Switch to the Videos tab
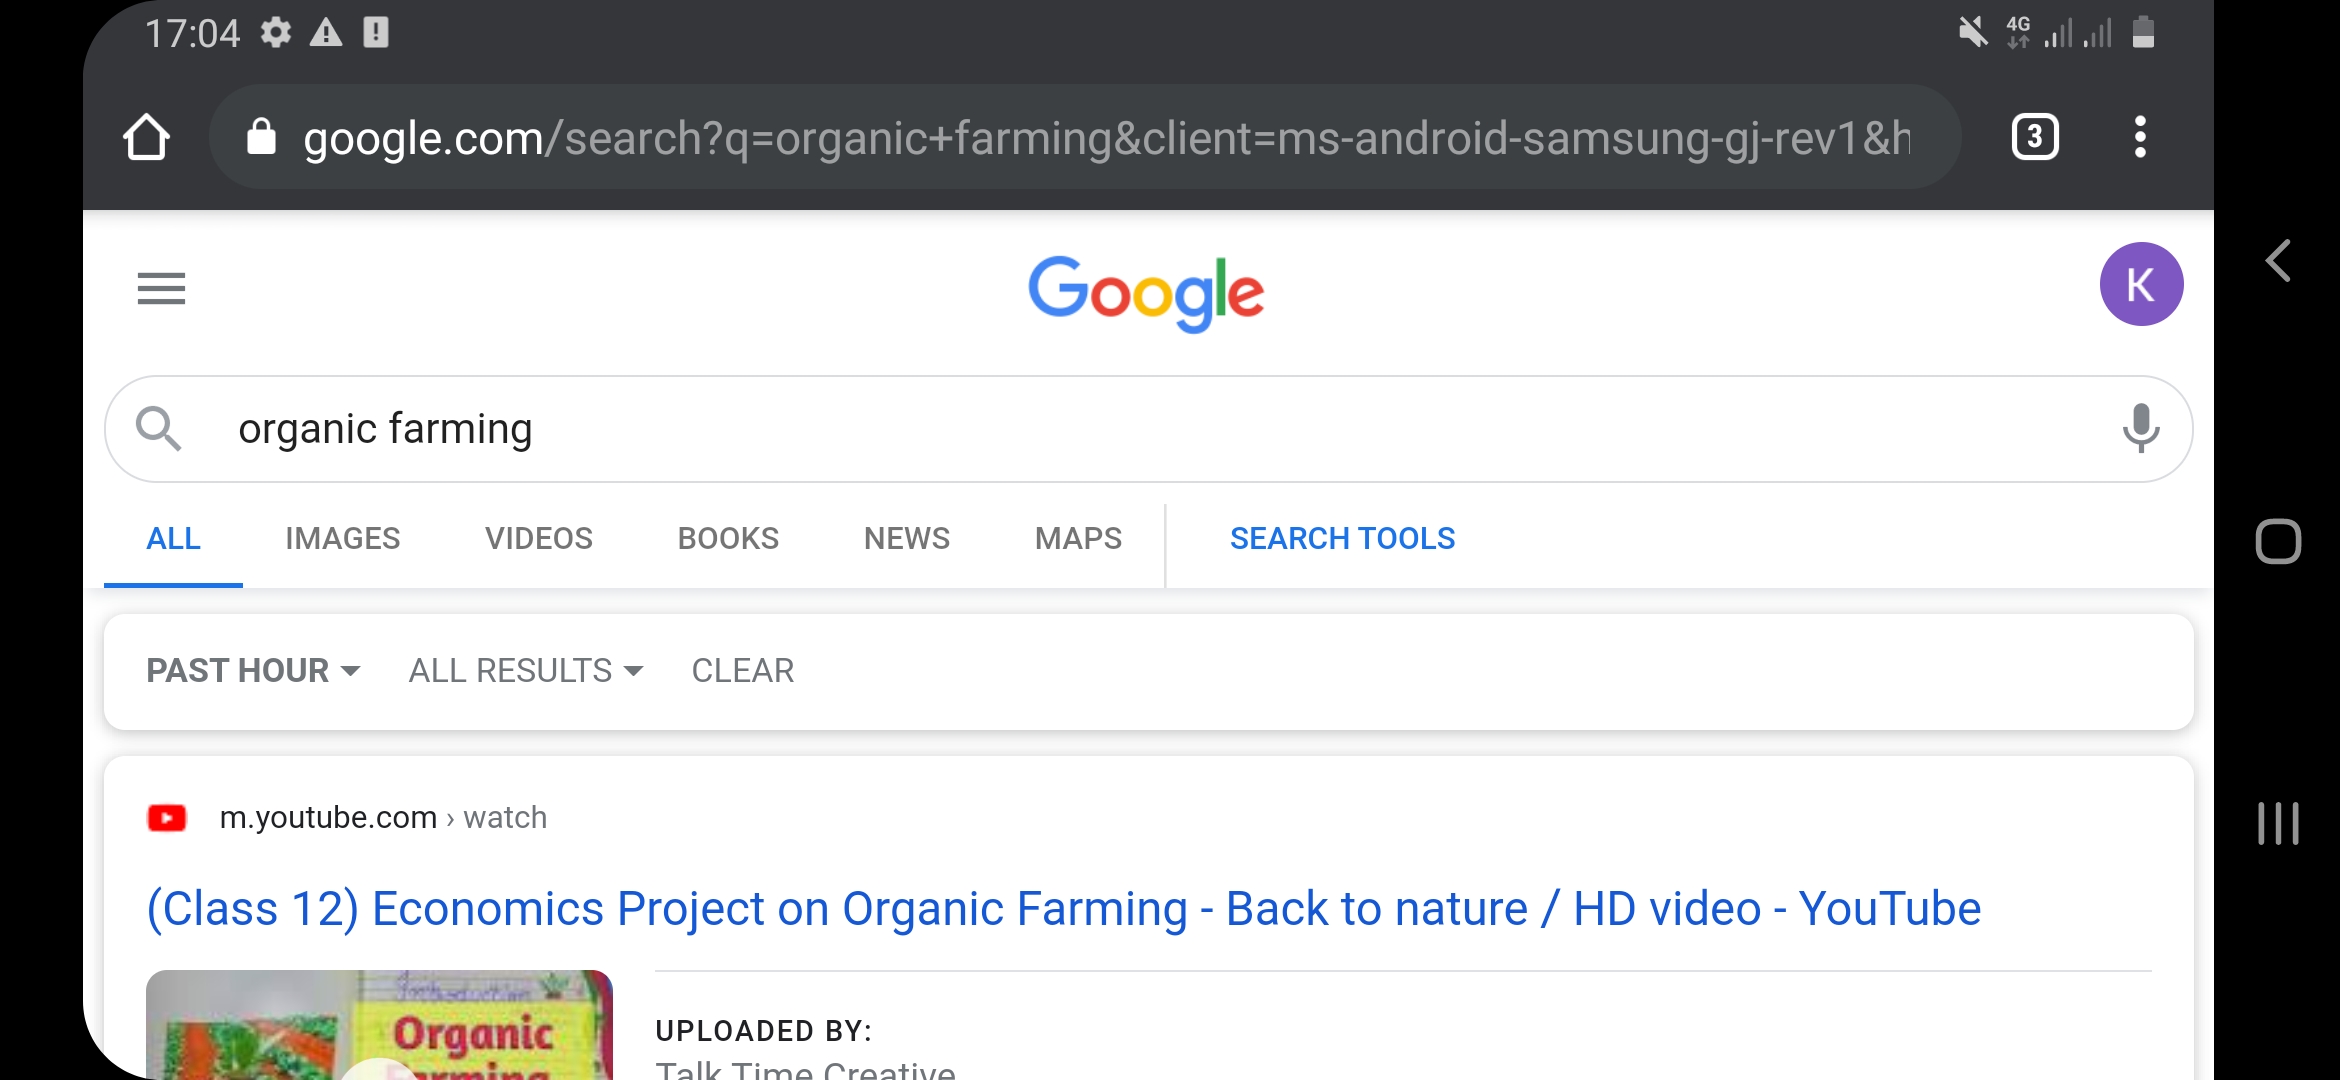The width and height of the screenshot is (2340, 1080). click(x=539, y=539)
